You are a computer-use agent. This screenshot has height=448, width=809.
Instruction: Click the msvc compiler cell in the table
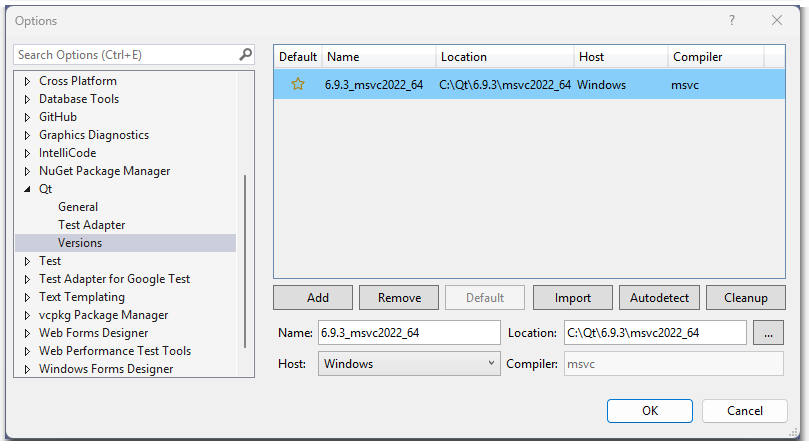tap(685, 85)
